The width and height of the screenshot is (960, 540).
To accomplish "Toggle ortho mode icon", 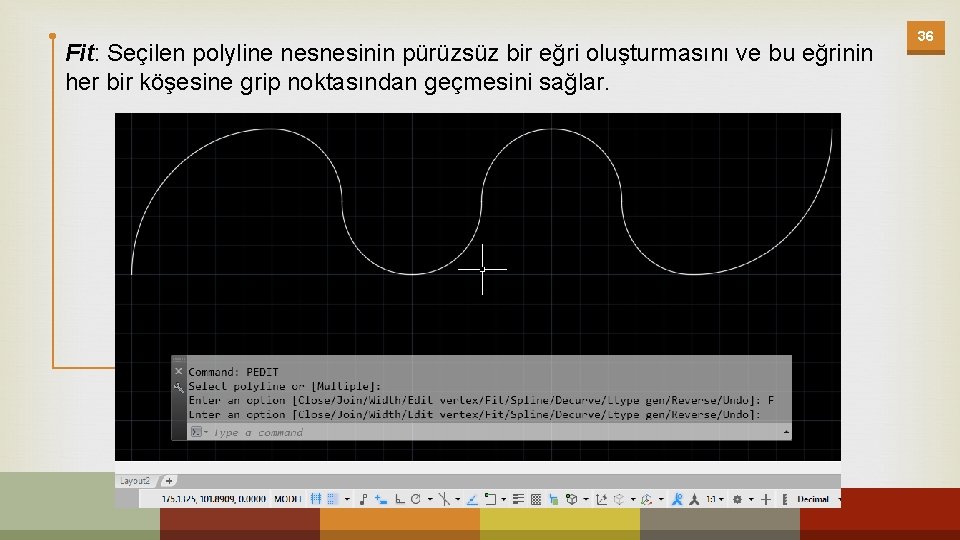I will pyautogui.click(x=400, y=500).
